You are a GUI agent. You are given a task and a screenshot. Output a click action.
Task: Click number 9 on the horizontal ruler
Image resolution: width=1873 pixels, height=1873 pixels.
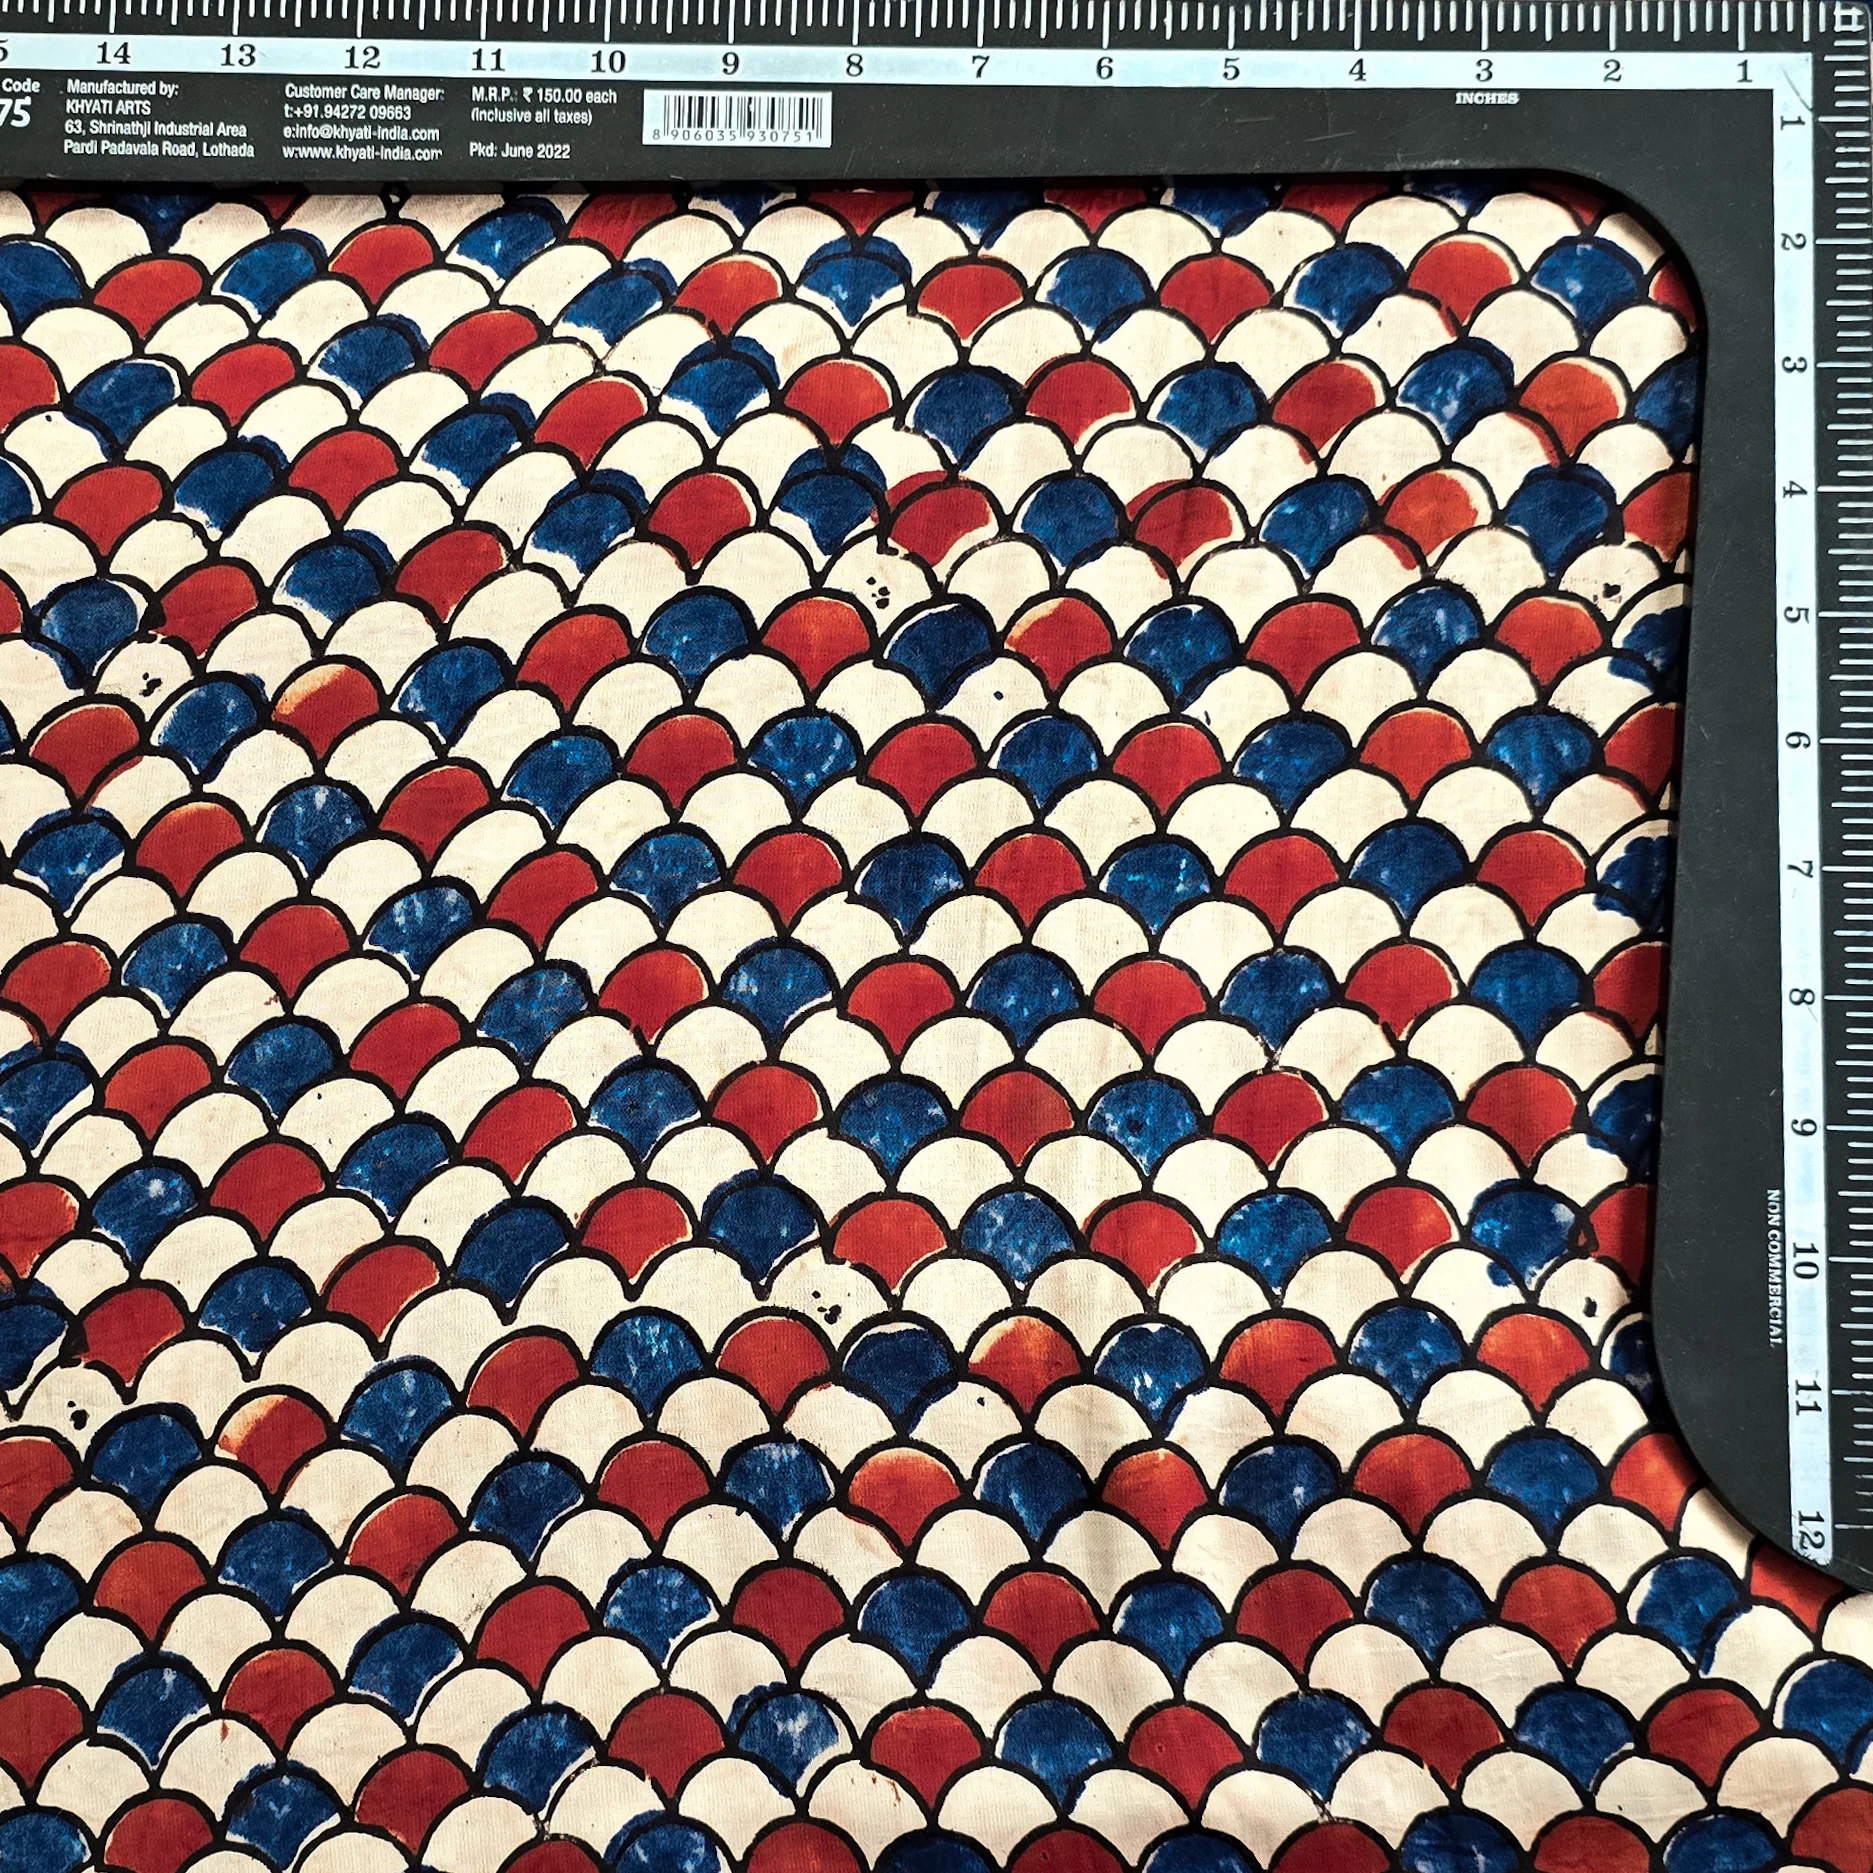point(730,64)
